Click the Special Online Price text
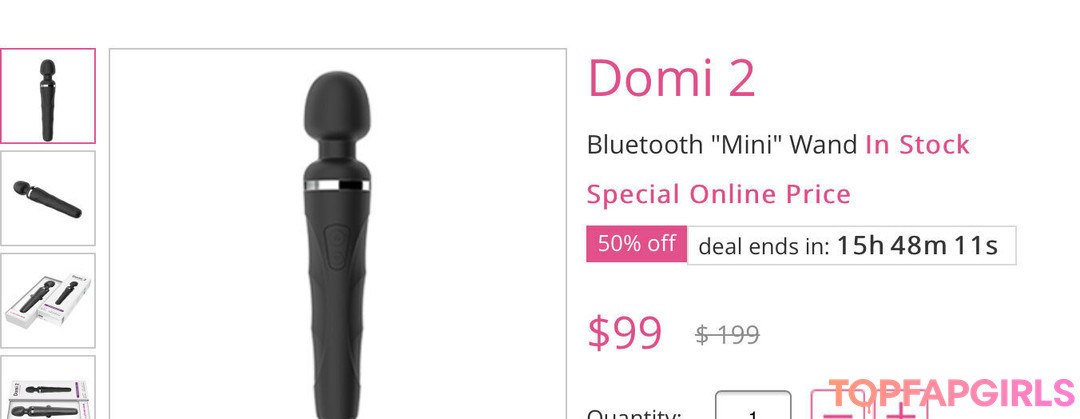This screenshot has width=1080, height=419. (x=718, y=194)
